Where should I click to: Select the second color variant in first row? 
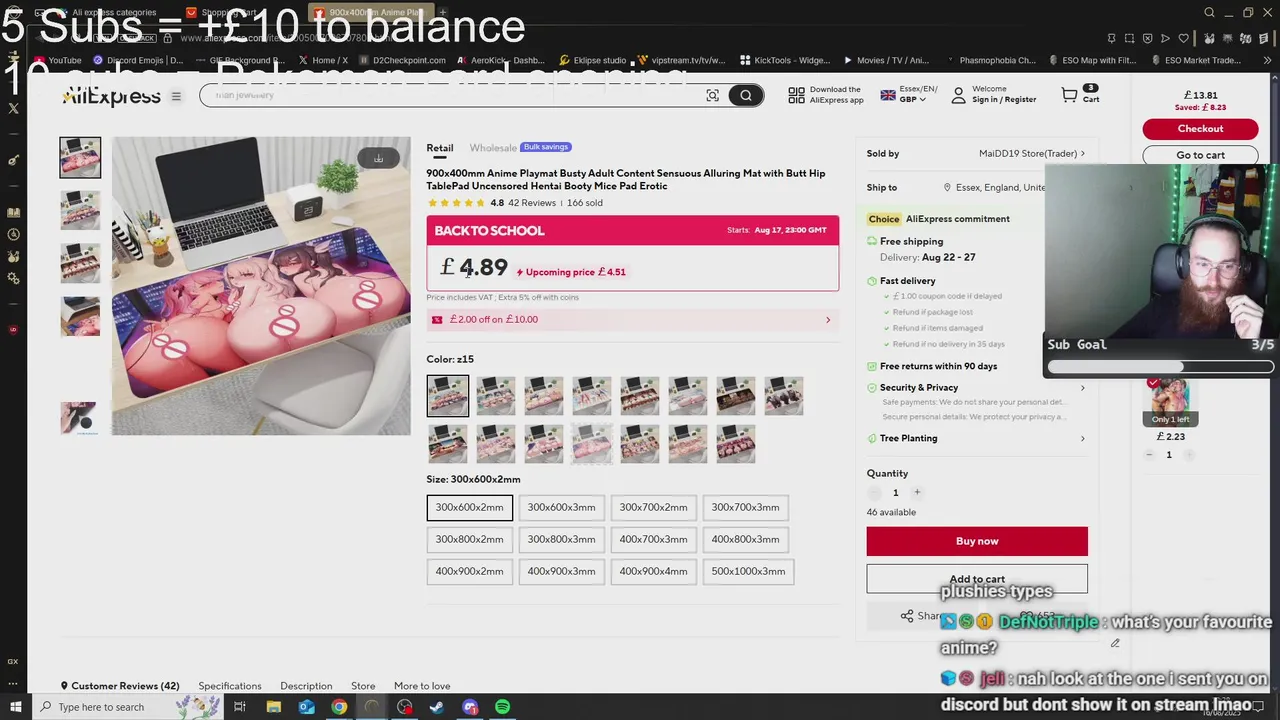pos(495,396)
